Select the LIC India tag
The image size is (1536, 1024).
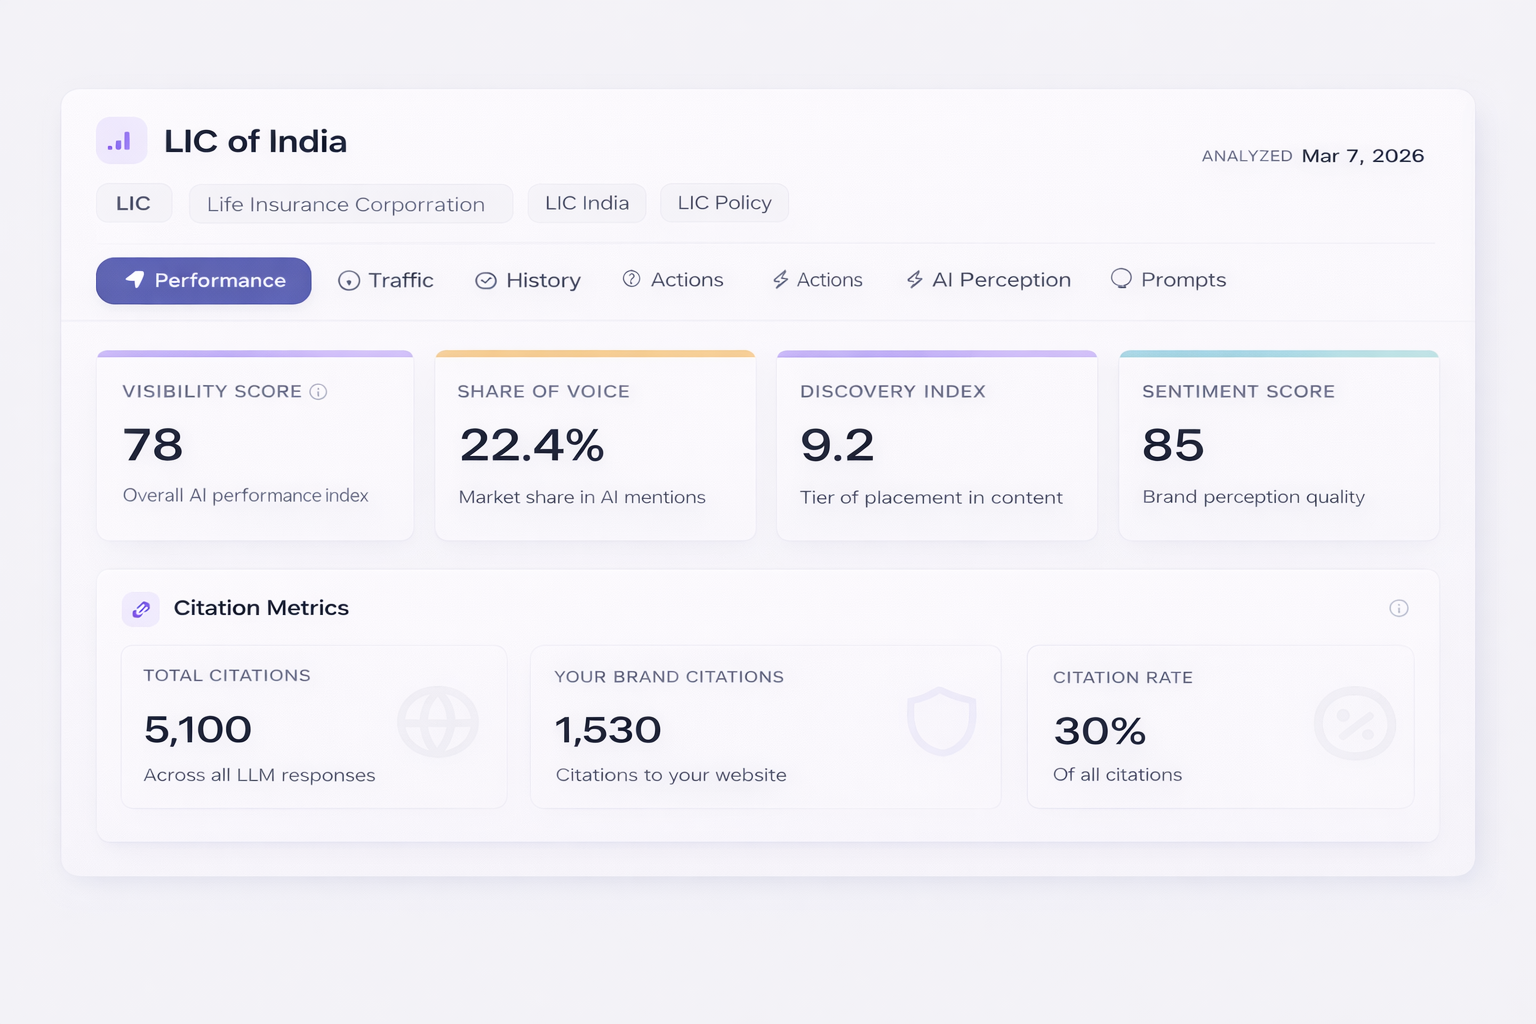587,204
